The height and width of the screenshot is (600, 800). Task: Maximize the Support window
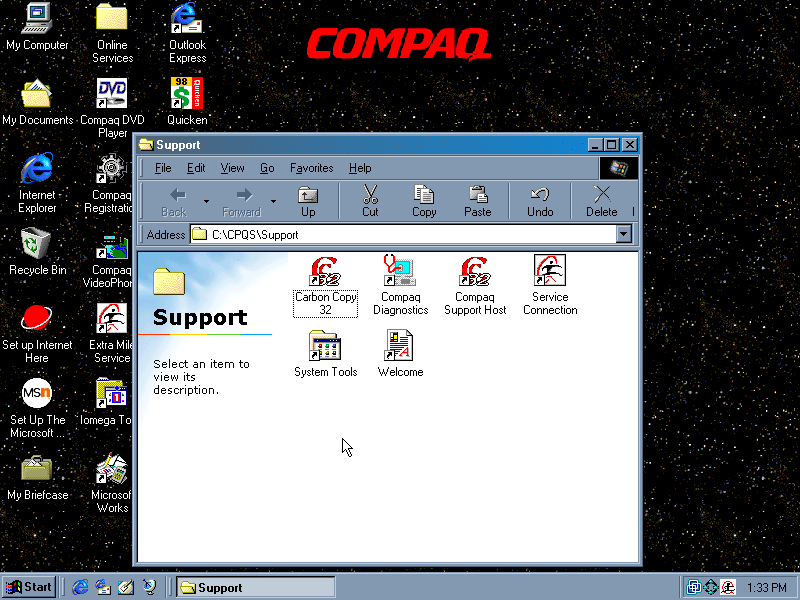(x=611, y=145)
